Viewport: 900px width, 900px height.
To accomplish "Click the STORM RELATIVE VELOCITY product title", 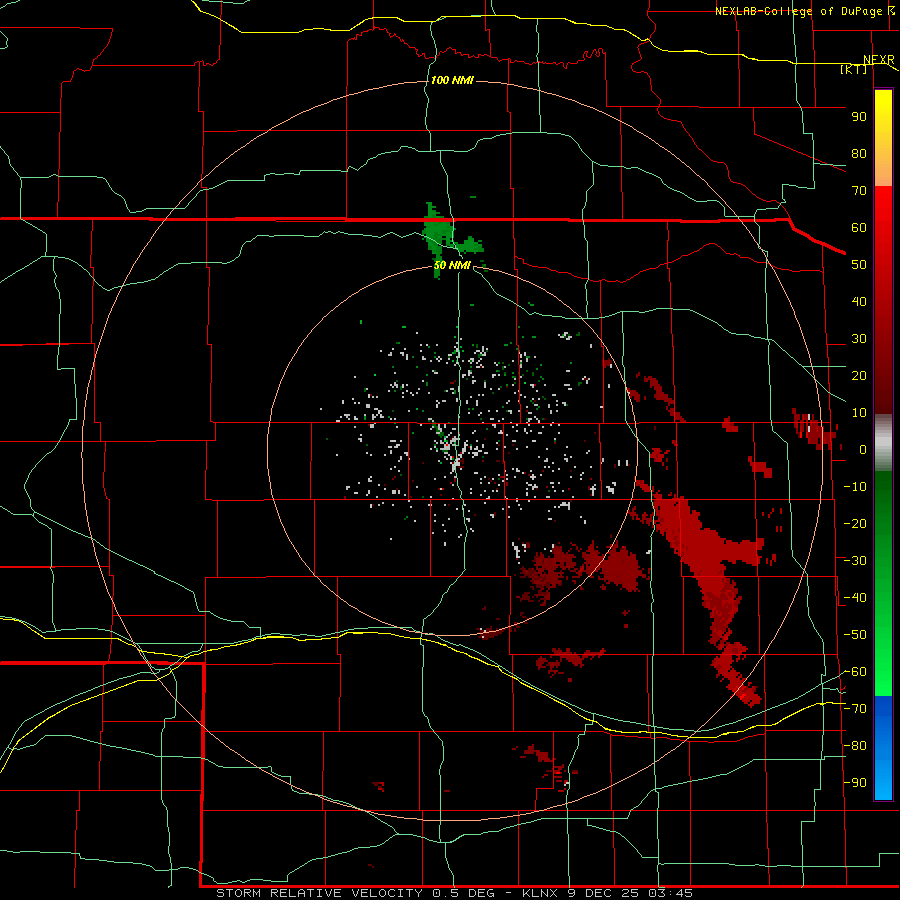I will click(x=319, y=893).
